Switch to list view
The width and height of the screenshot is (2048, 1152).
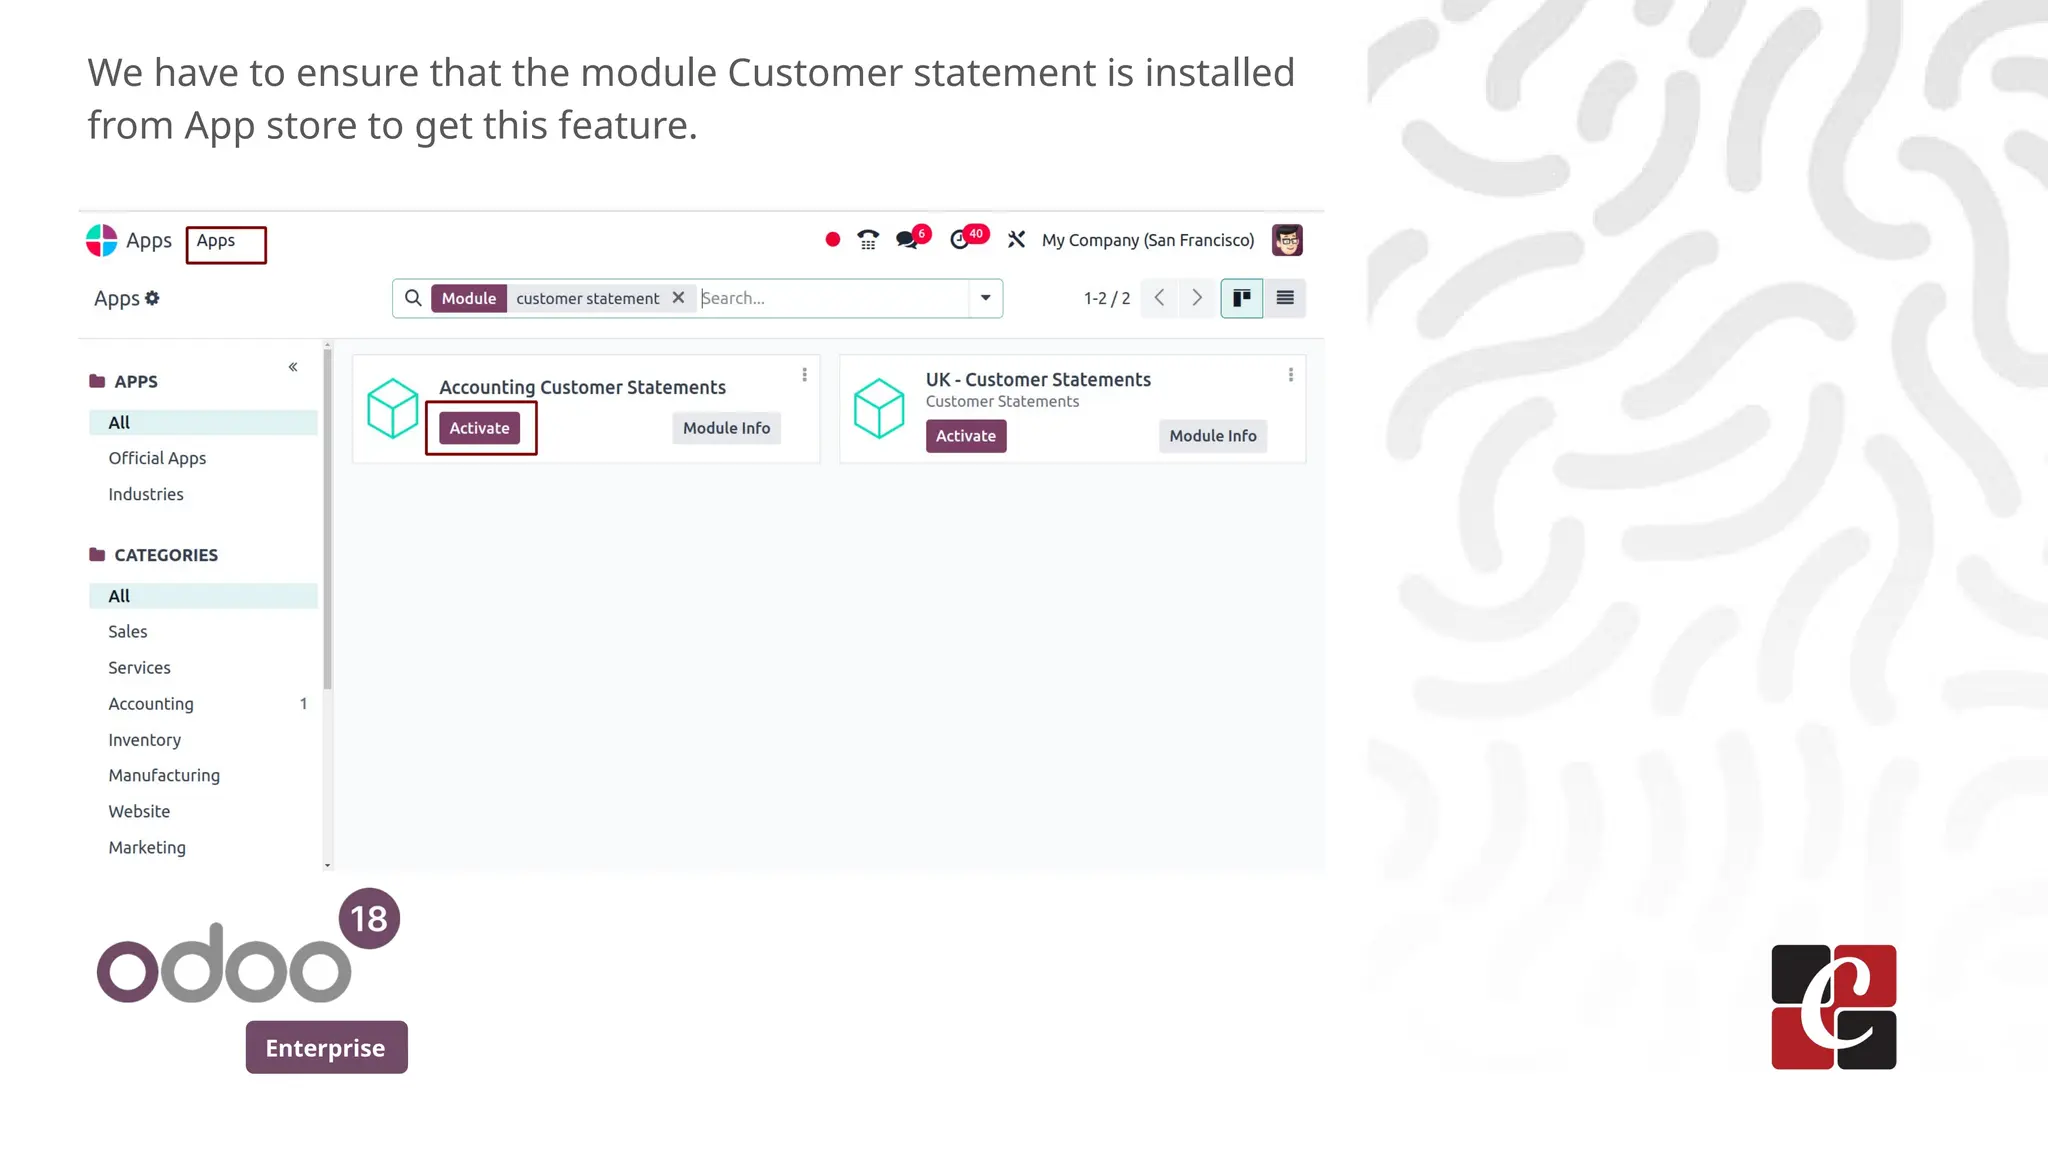coord(1285,298)
